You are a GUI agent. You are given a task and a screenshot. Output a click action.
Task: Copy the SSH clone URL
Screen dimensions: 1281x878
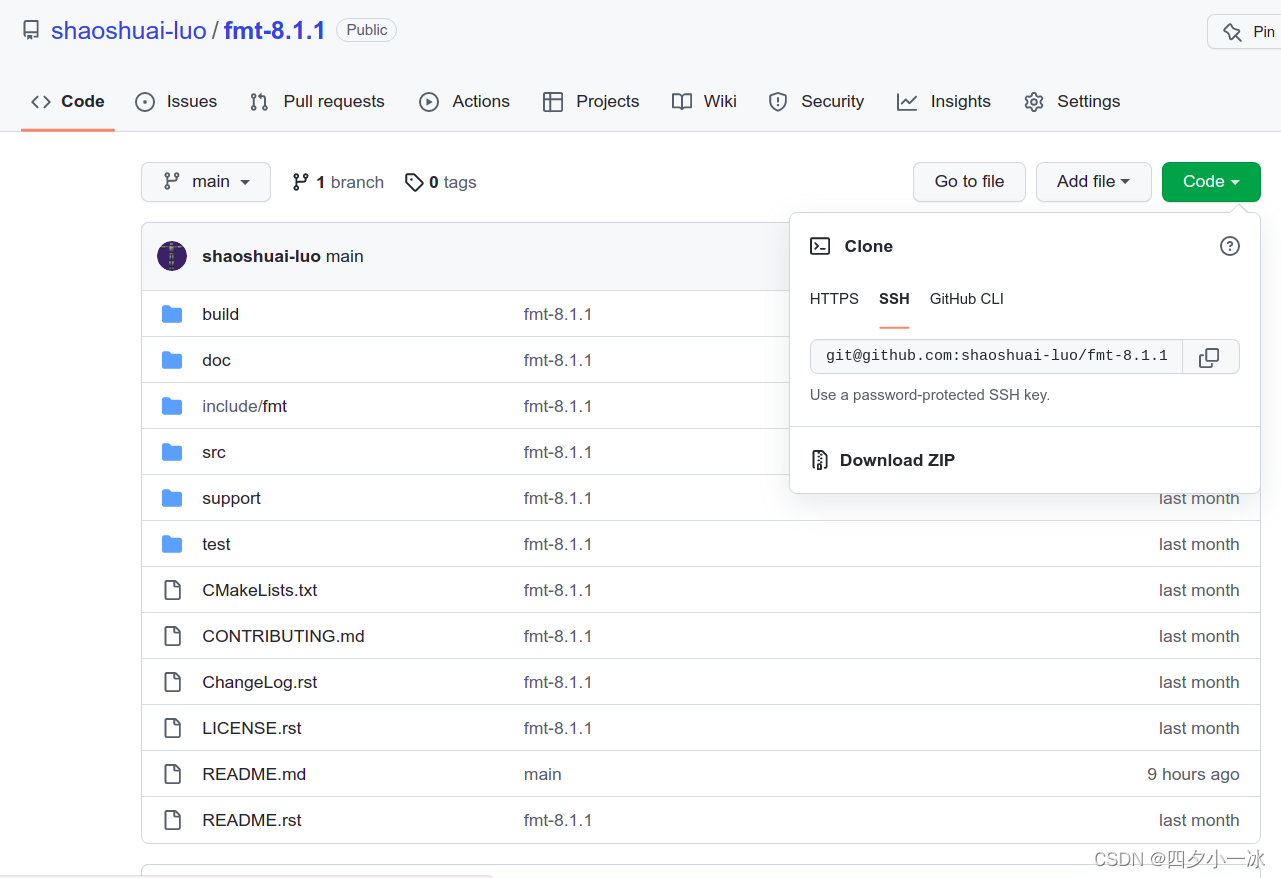(1210, 357)
